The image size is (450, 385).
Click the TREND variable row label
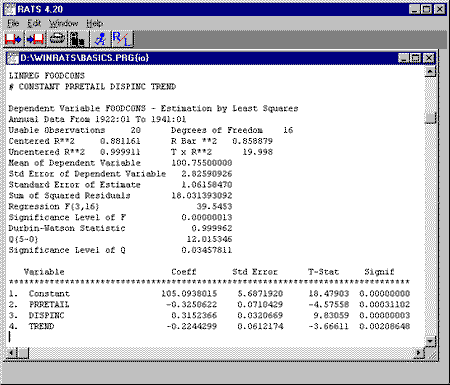(x=42, y=326)
